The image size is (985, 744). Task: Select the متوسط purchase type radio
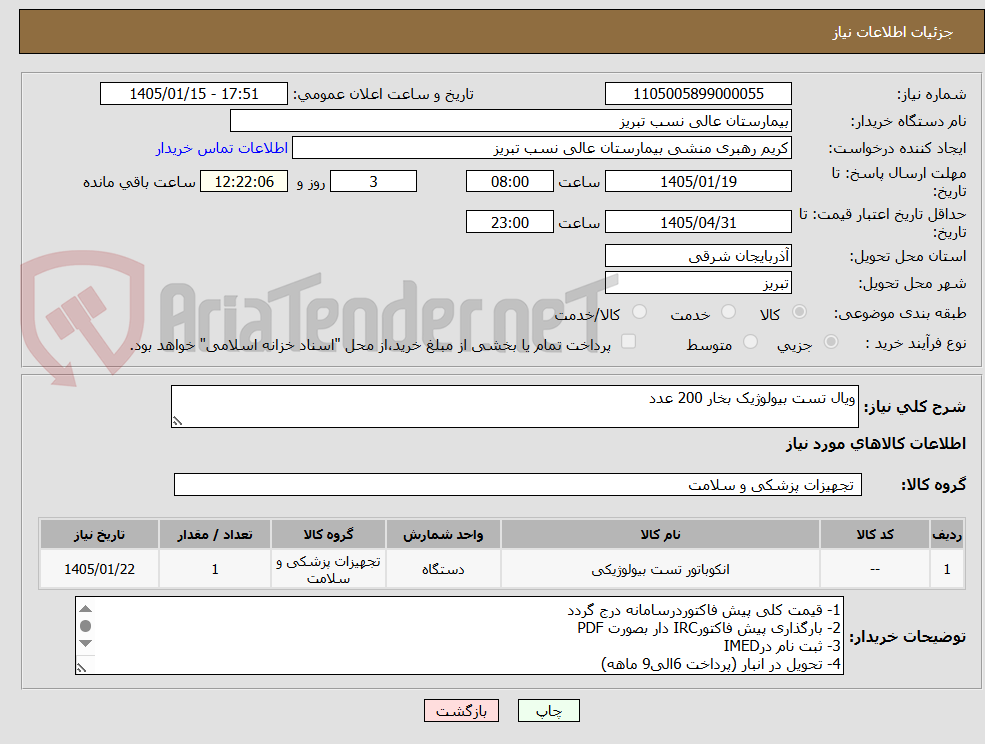point(750,342)
